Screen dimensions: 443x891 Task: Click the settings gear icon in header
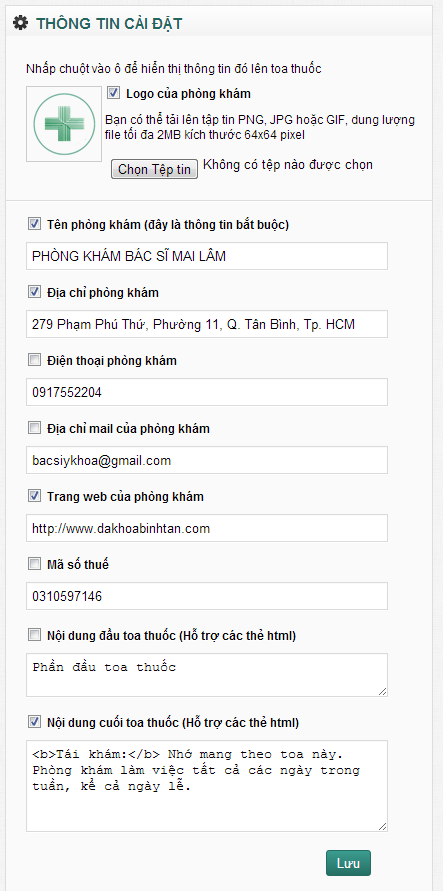(x=20, y=23)
